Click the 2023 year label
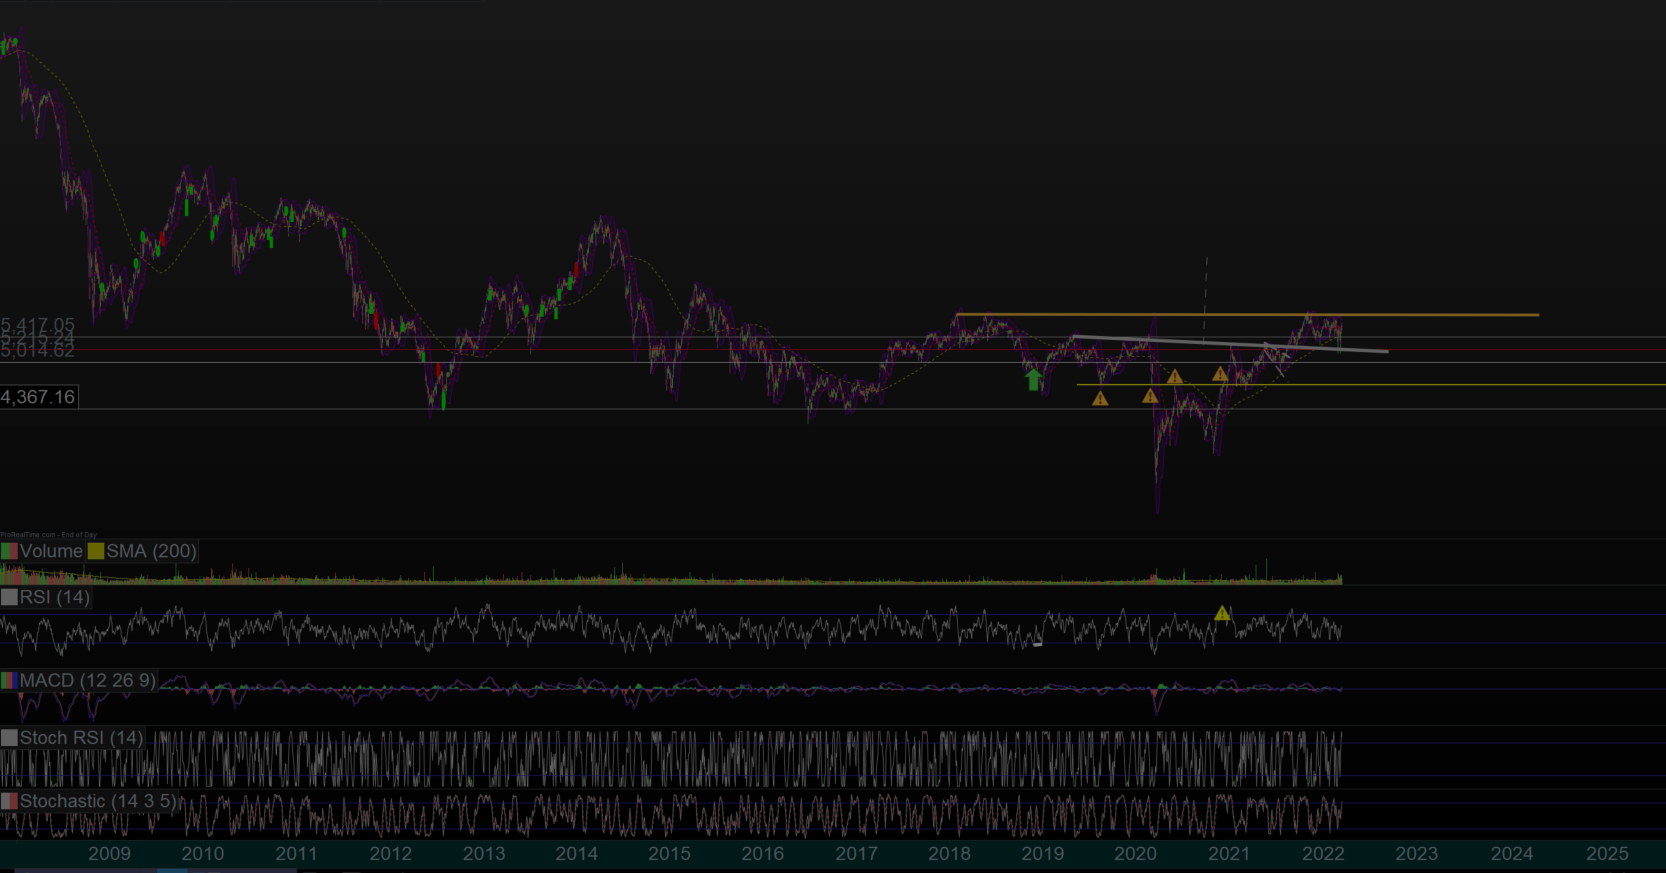 (x=1416, y=854)
